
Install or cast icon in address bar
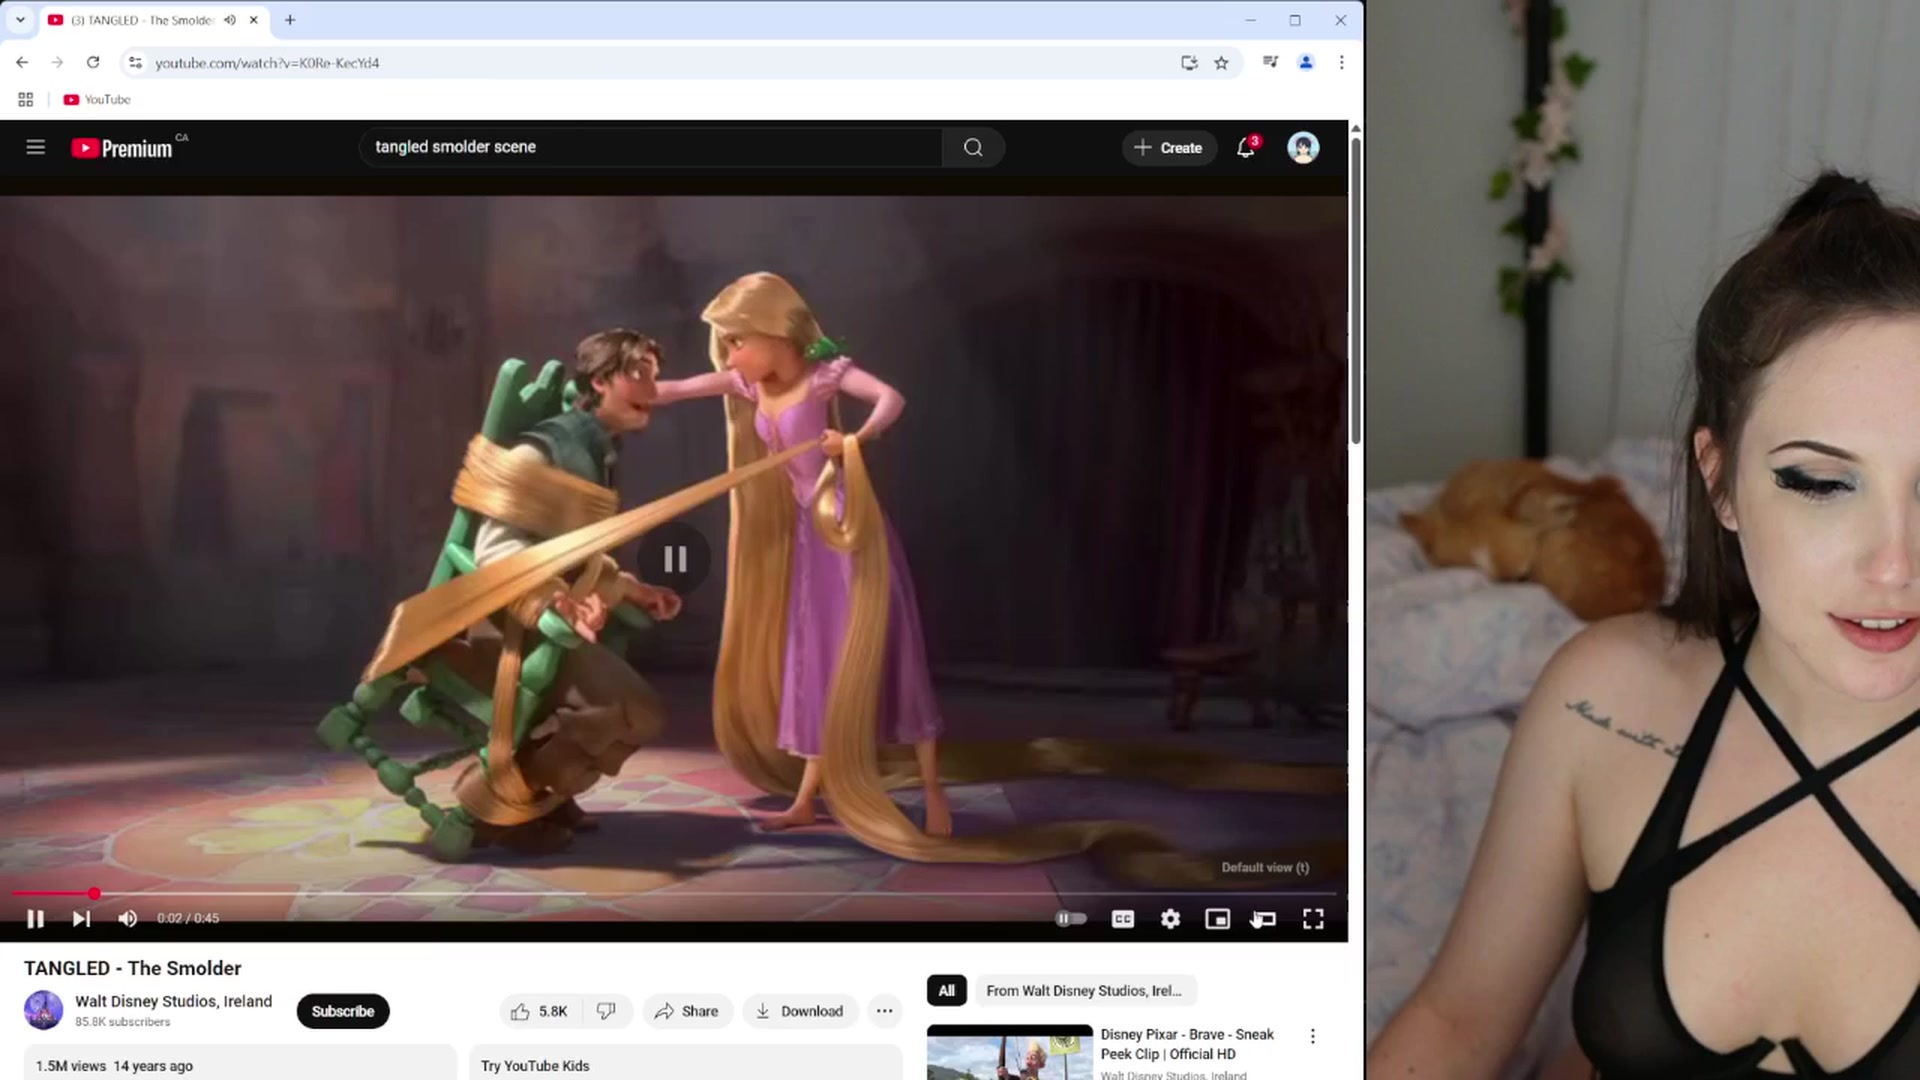1189,62
